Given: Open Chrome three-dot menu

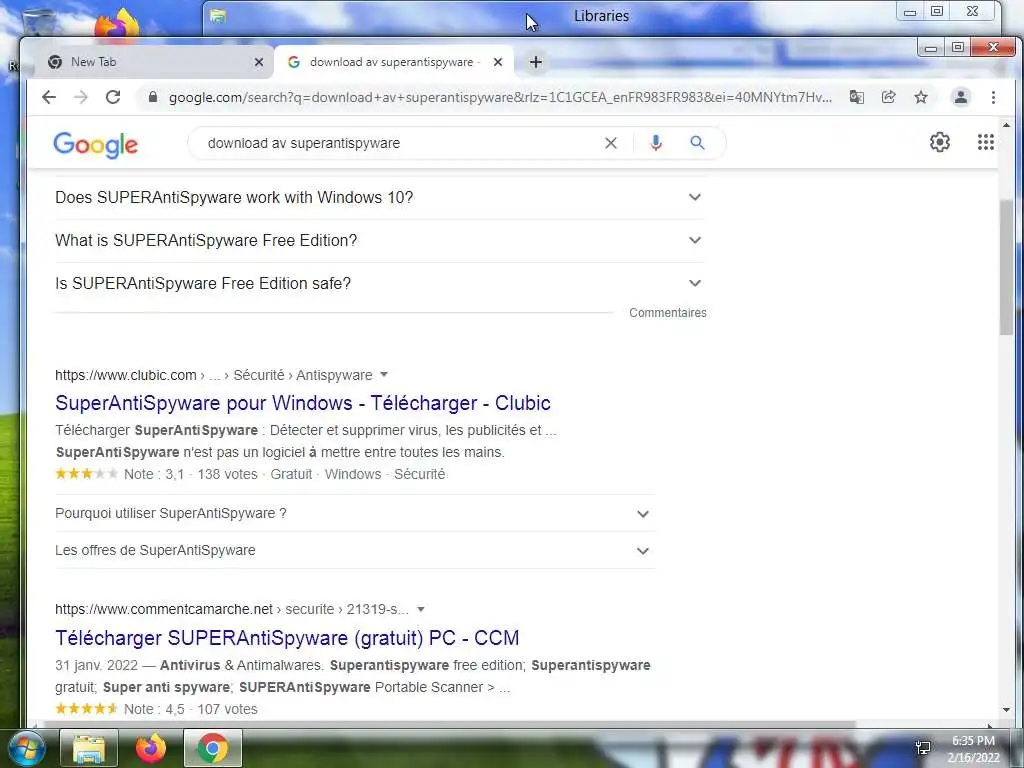Looking at the screenshot, I should click(993, 97).
